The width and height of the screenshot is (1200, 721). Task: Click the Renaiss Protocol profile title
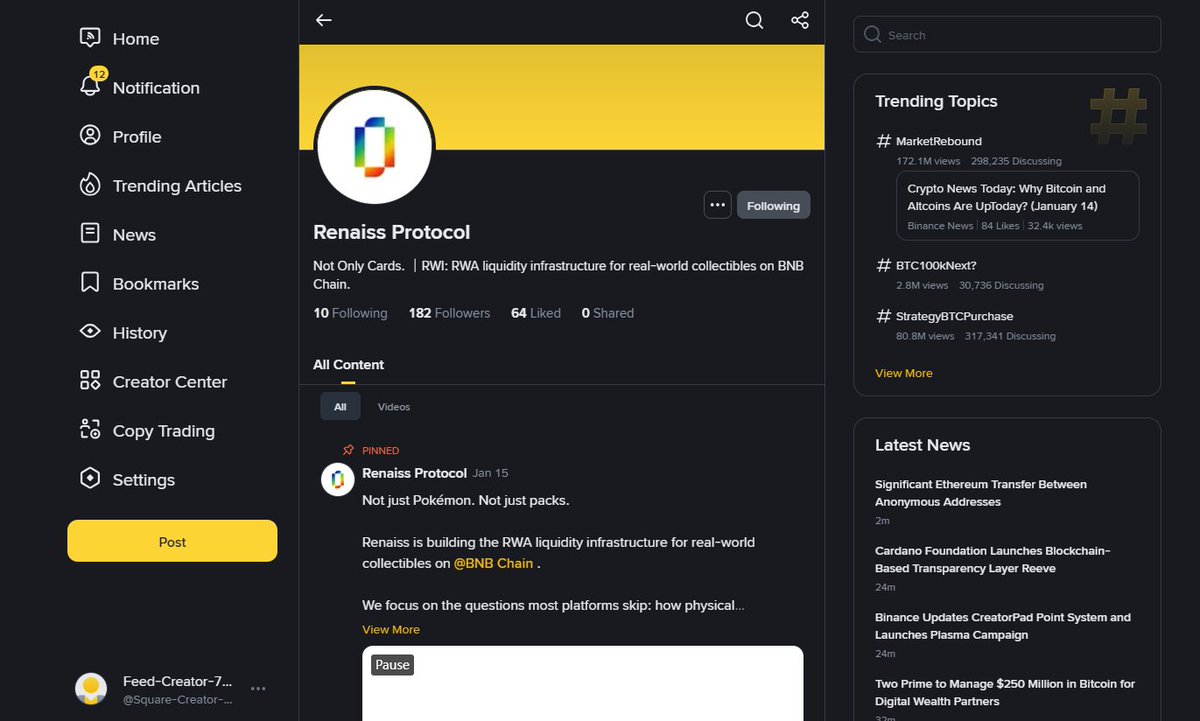pyautogui.click(x=391, y=232)
